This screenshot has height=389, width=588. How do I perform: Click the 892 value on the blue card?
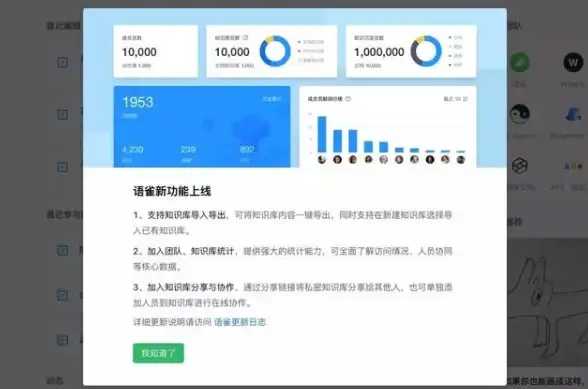click(x=247, y=149)
